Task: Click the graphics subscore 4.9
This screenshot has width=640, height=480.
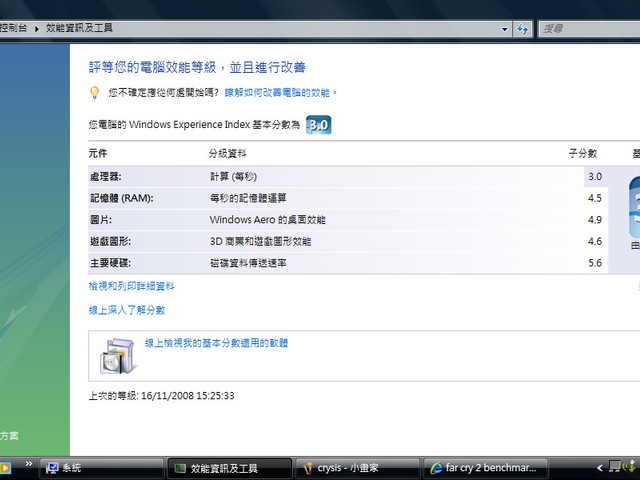Action: coord(595,220)
